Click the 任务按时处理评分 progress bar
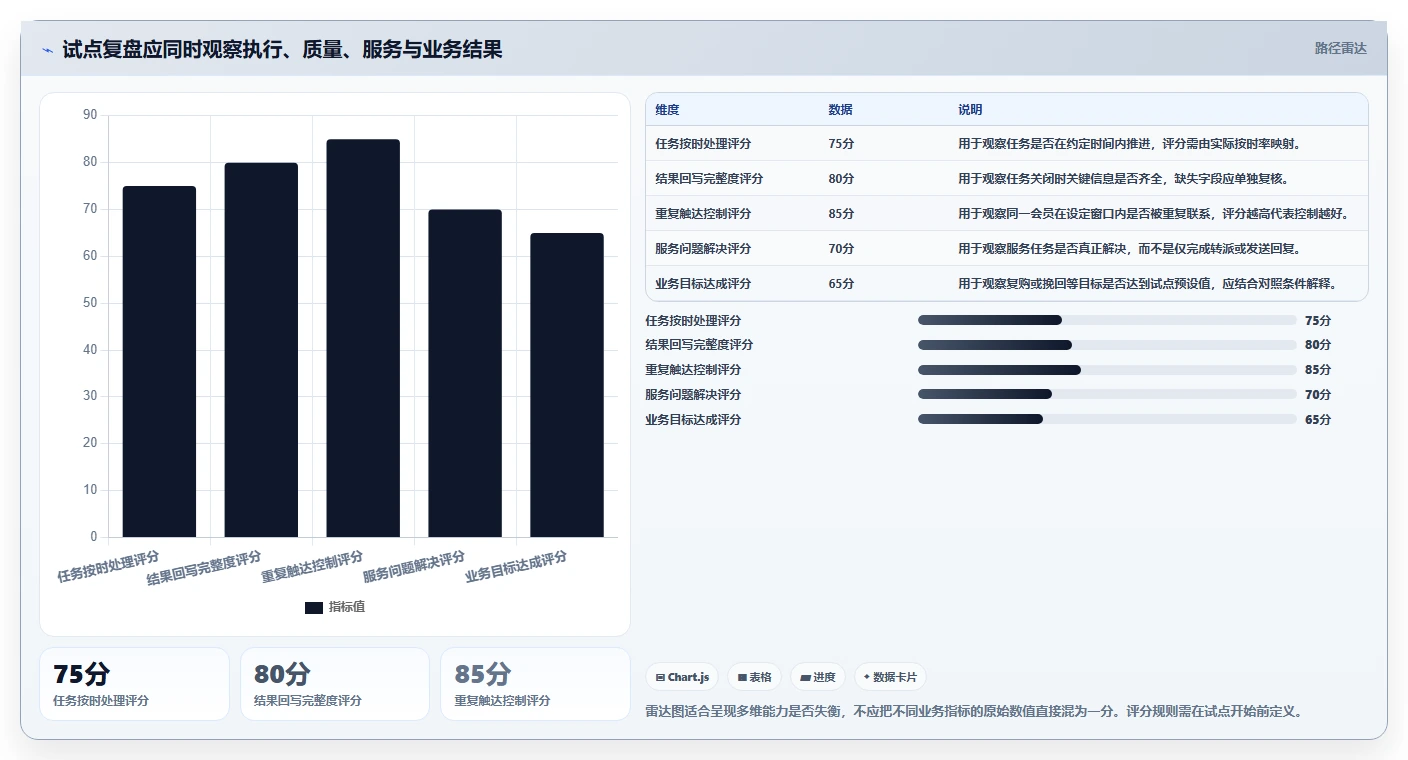The width and height of the screenshot is (1408, 760). tap(1107, 320)
